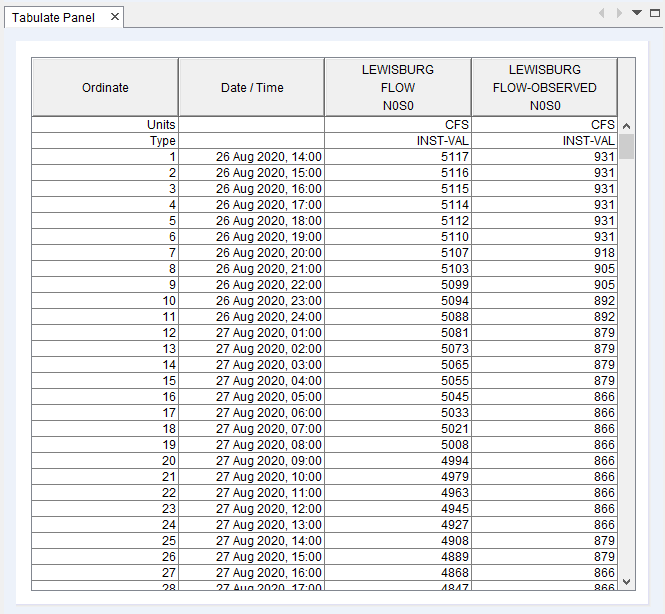
Task: Select flow value 5117
Action: point(398,157)
